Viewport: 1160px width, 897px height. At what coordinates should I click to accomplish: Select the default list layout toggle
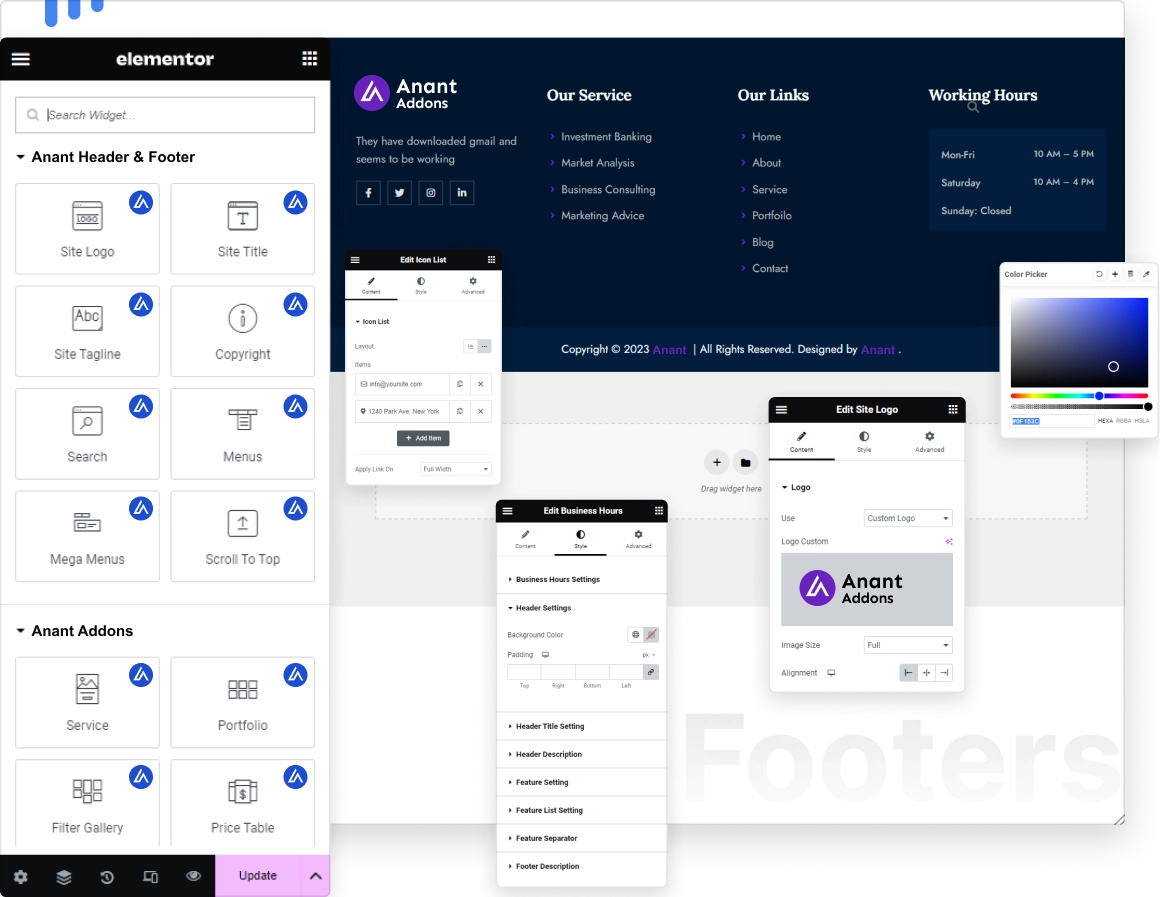[470, 346]
